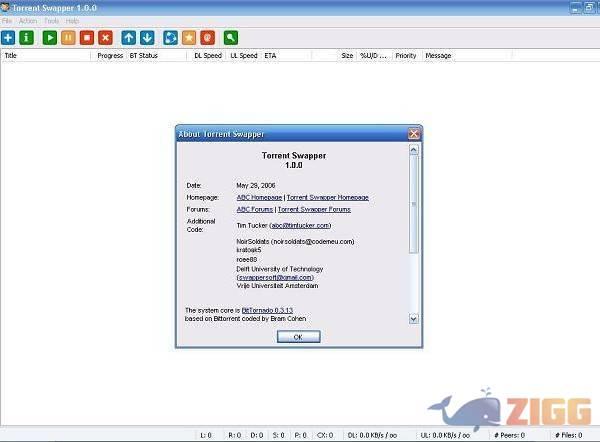Click the green magnifier search icon
This screenshot has height=442, width=600.
coord(231,37)
